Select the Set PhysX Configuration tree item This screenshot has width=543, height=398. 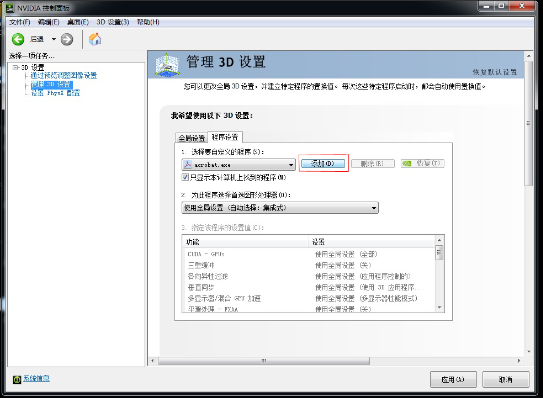pyautogui.click(x=55, y=93)
